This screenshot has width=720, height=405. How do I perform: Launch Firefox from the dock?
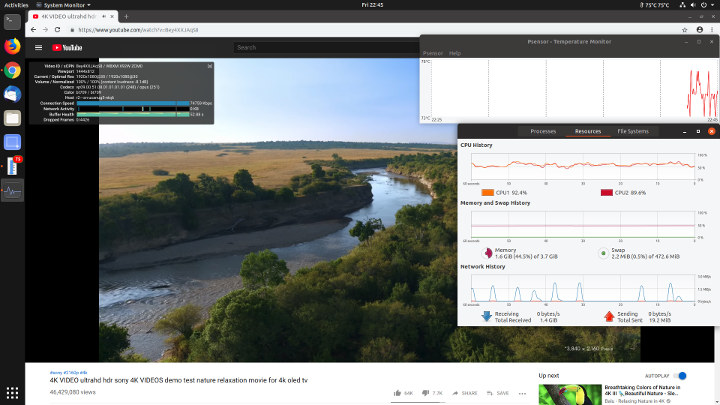click(12, 46)
